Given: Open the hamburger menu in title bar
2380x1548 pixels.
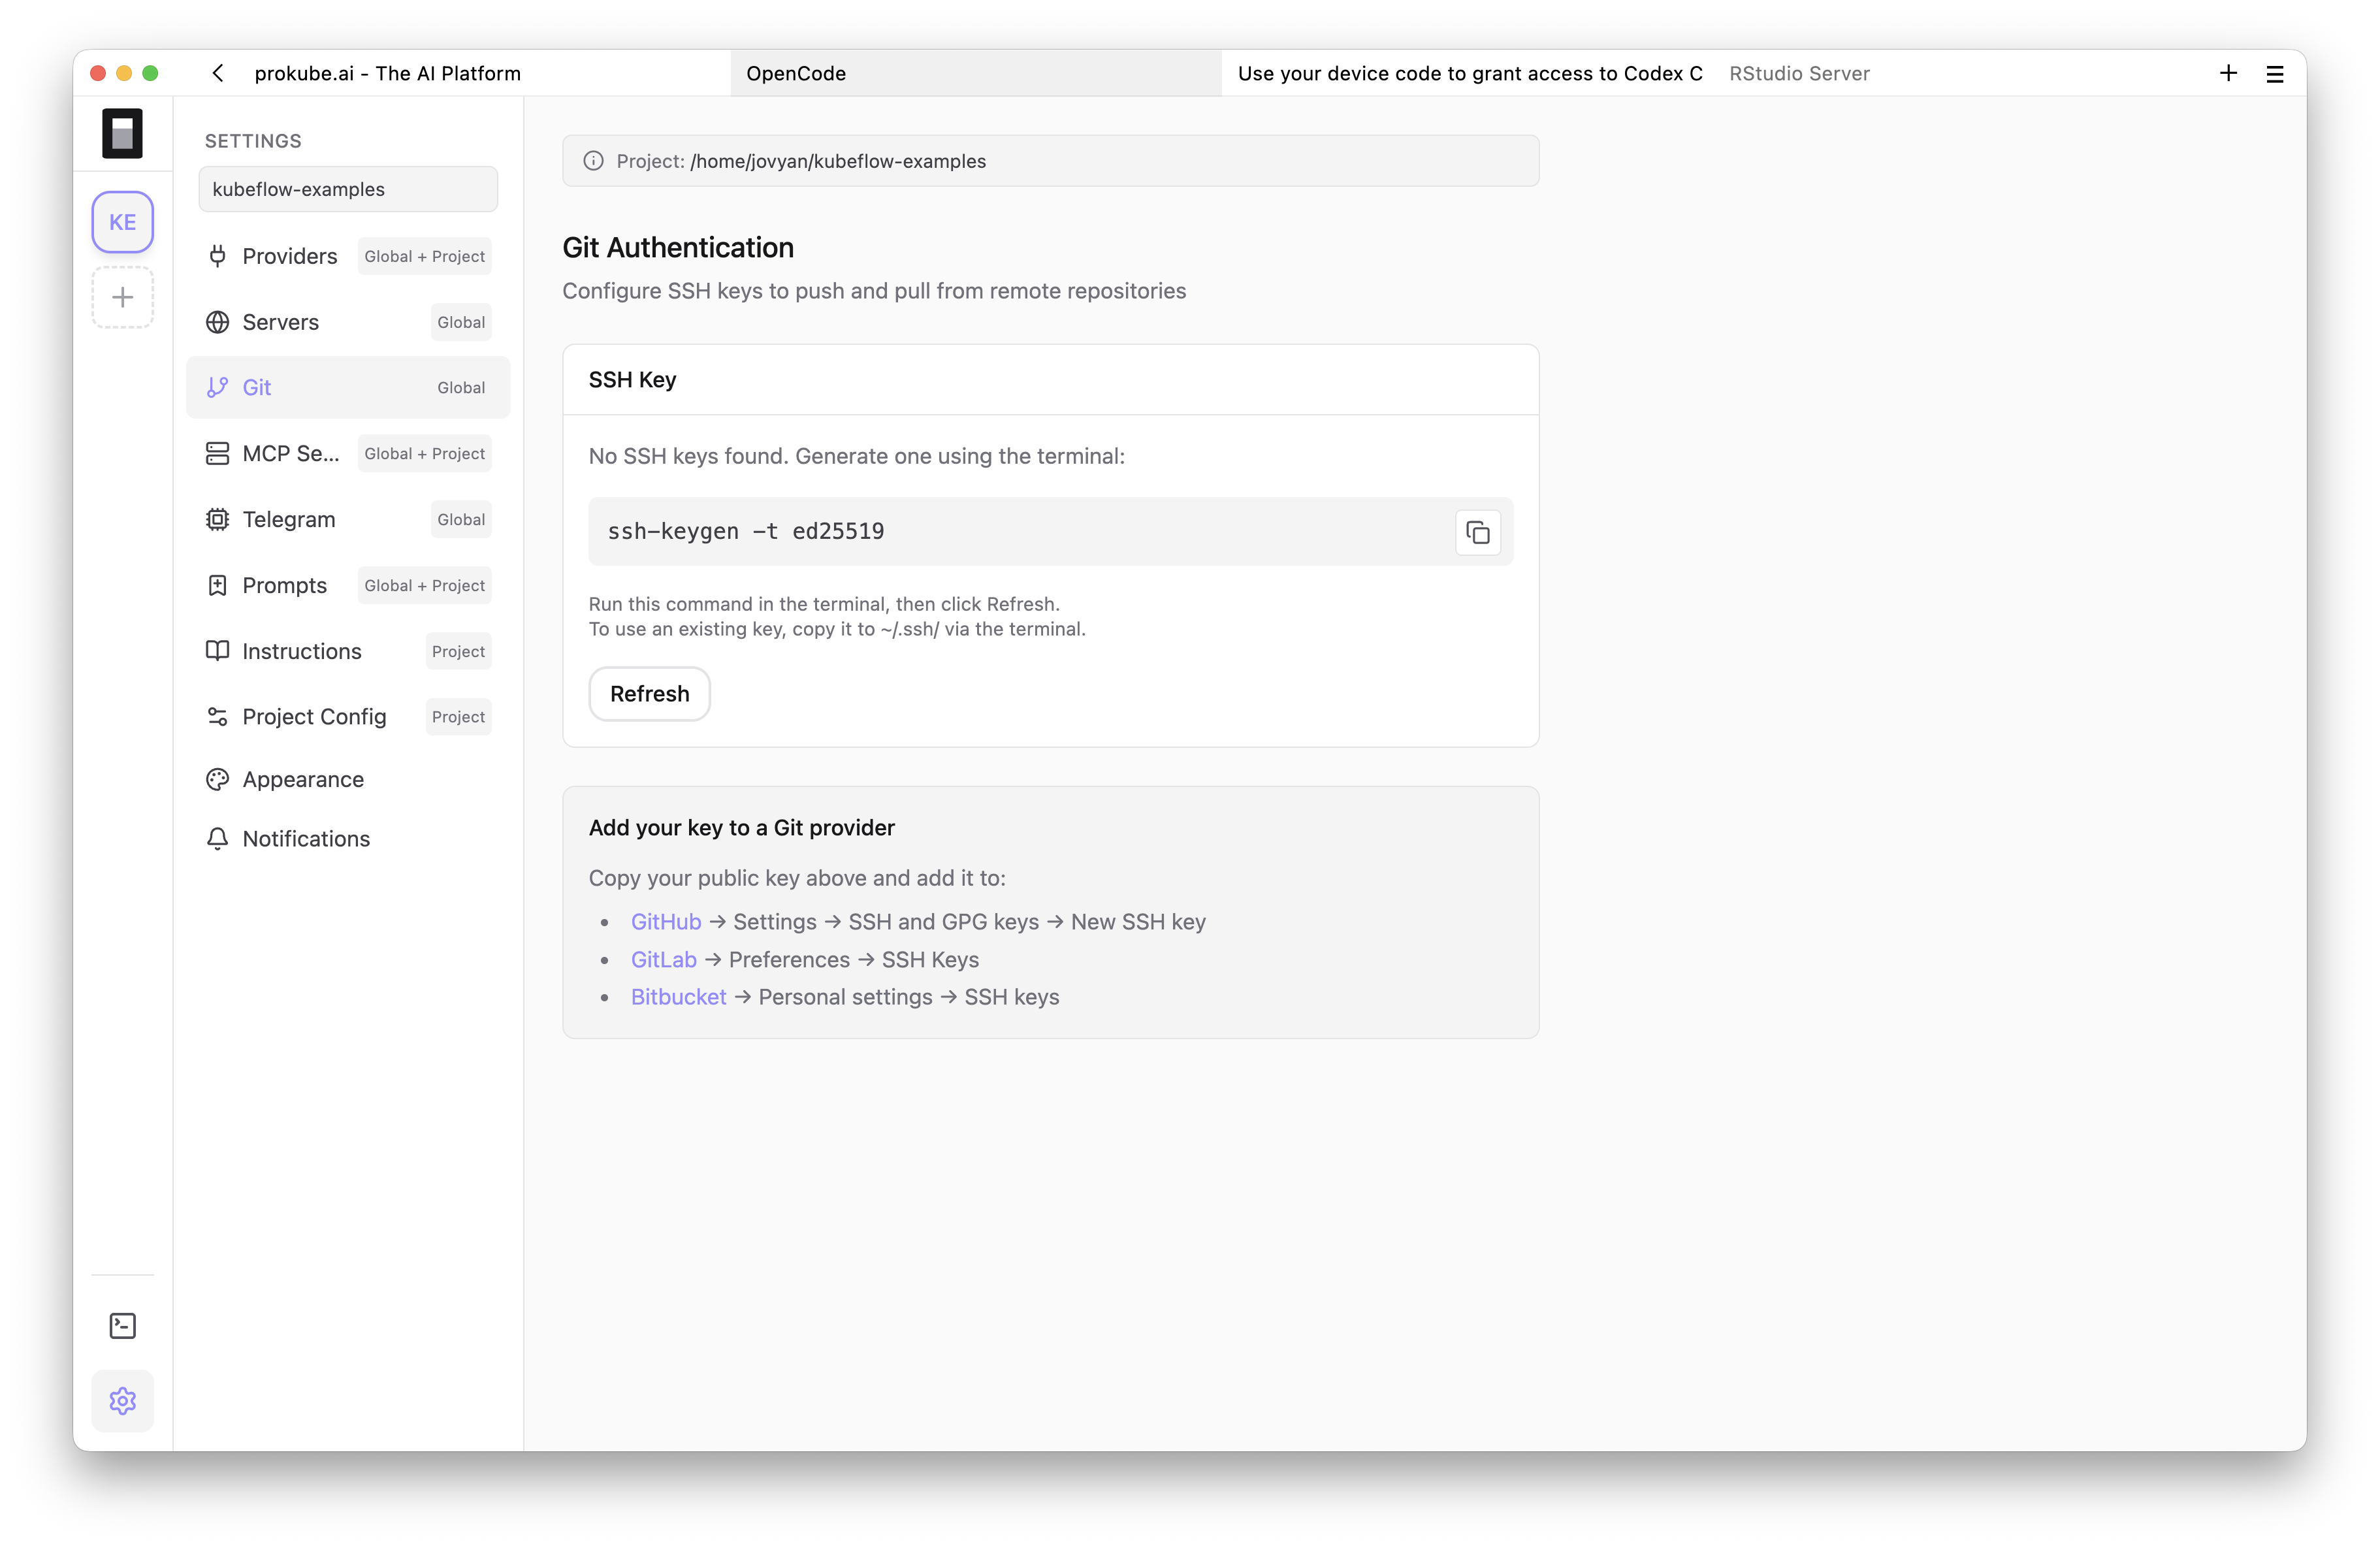Looking at the screenshot, I should [2275, 74].
